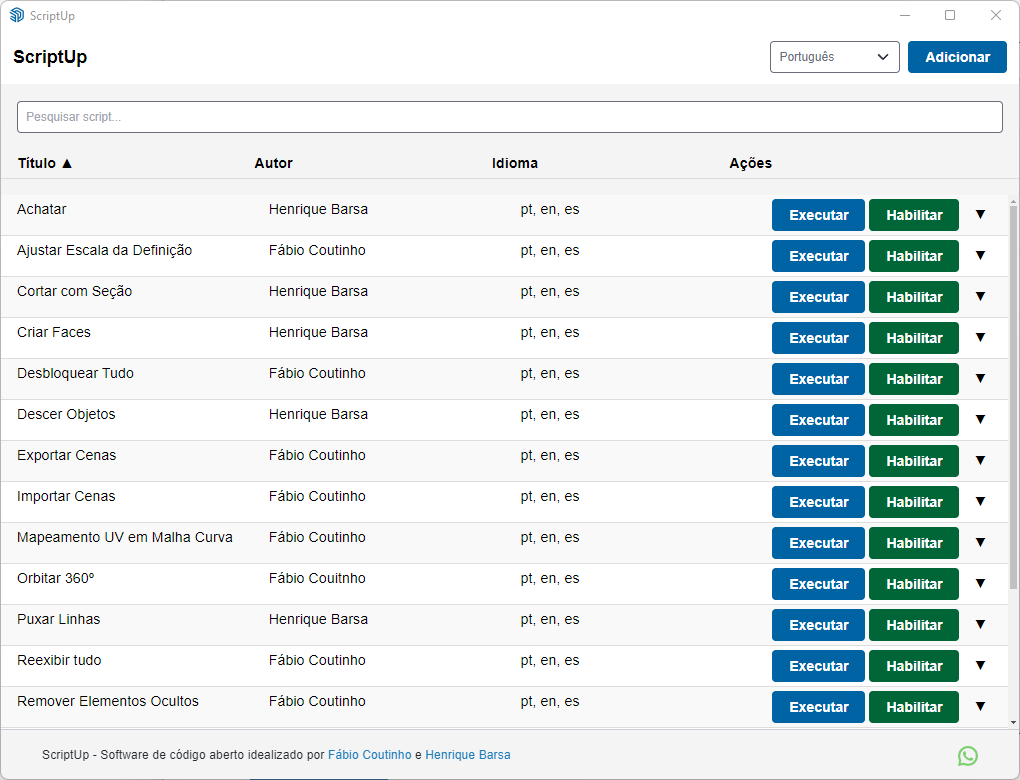This screenshot has height=780, width=1020.
Task: Run the Importar Cenas script
Action: coord(818,502)
